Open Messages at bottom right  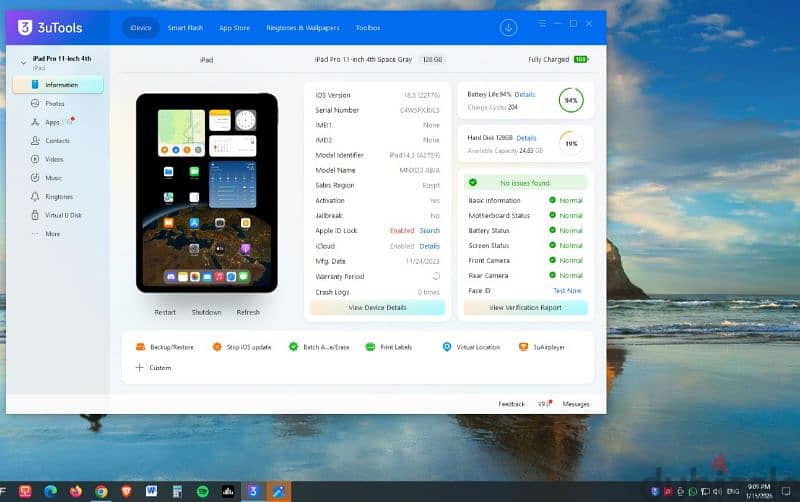(576, 404)
